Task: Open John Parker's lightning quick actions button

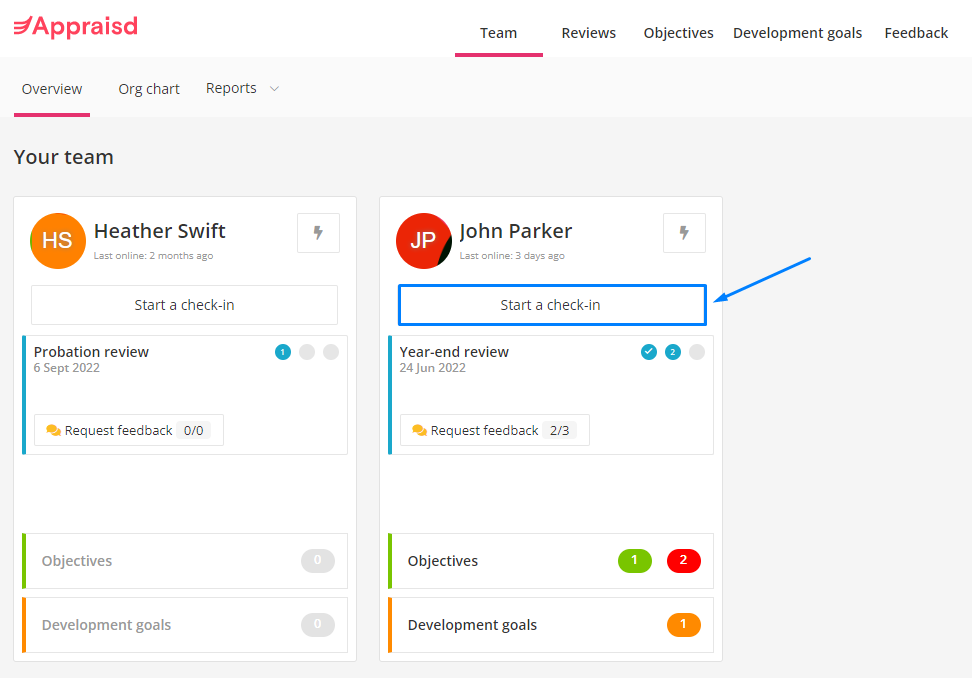Action: pos(684,233)
